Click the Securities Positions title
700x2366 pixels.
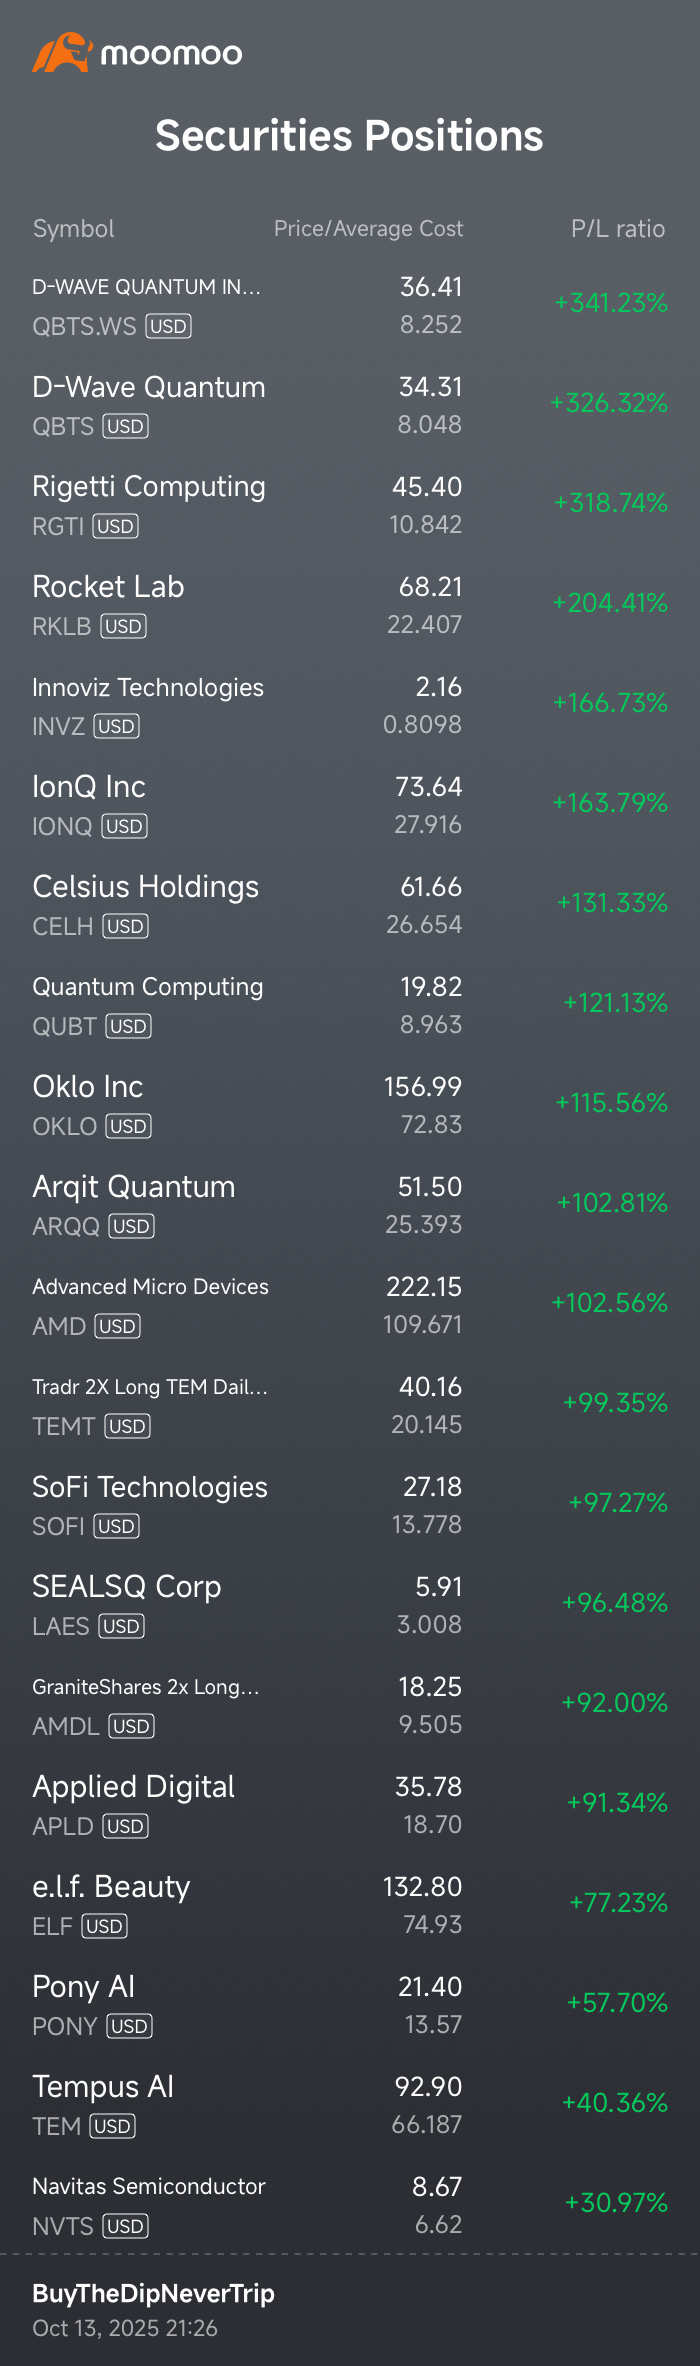pyautogui.click(x=349, y=136)
